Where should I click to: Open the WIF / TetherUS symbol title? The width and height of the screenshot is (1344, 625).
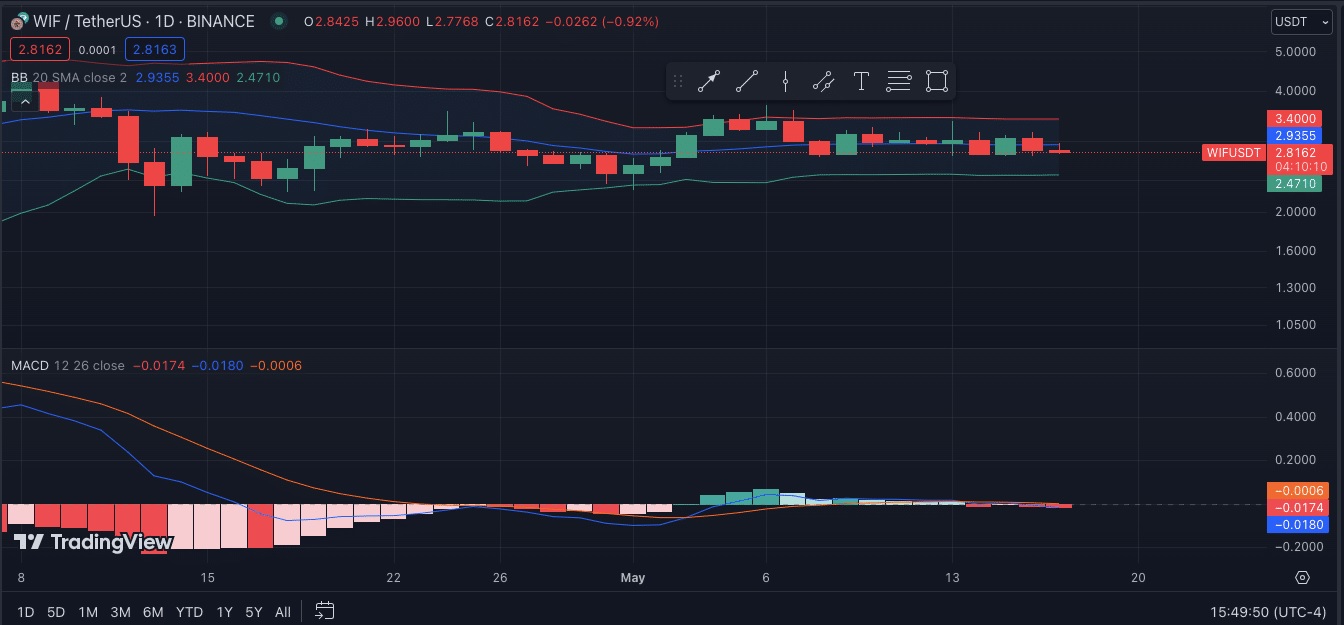(x=143, y=21)
